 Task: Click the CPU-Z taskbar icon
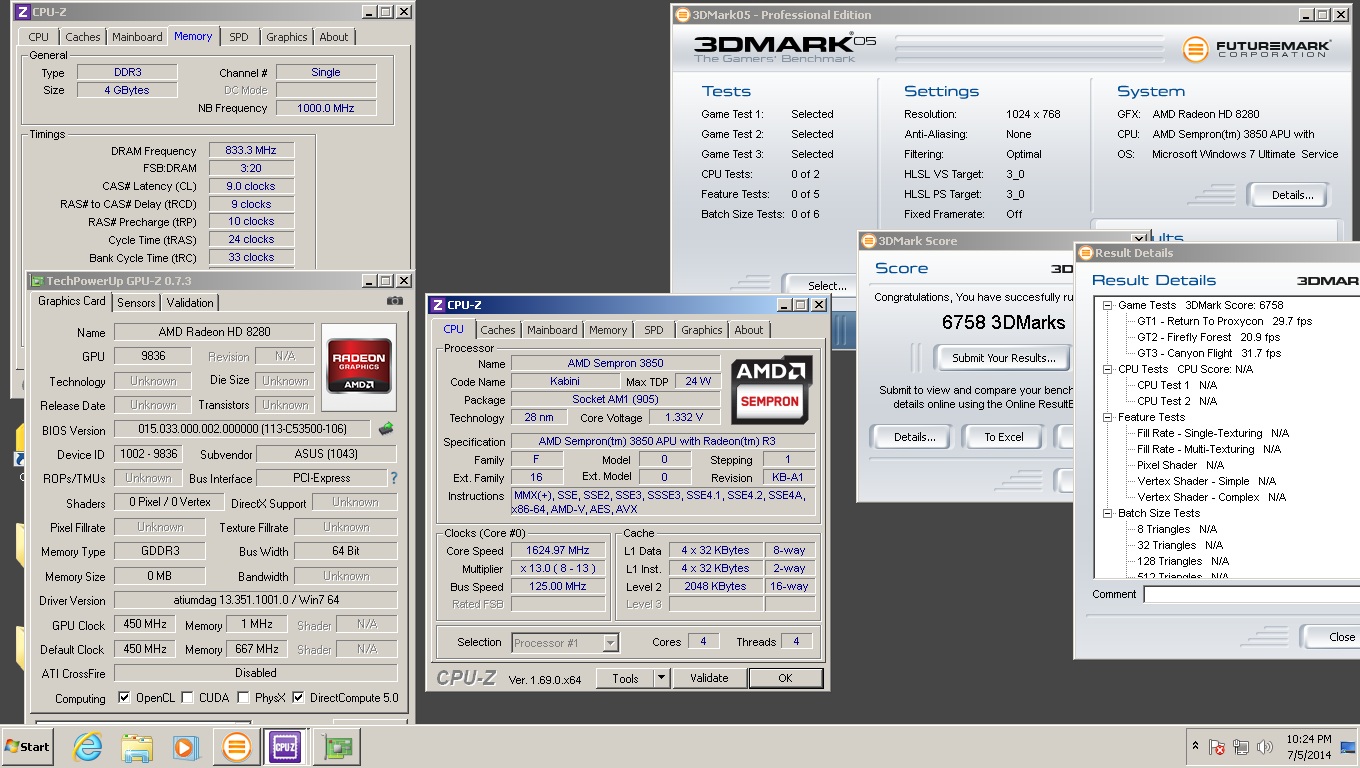285,747
